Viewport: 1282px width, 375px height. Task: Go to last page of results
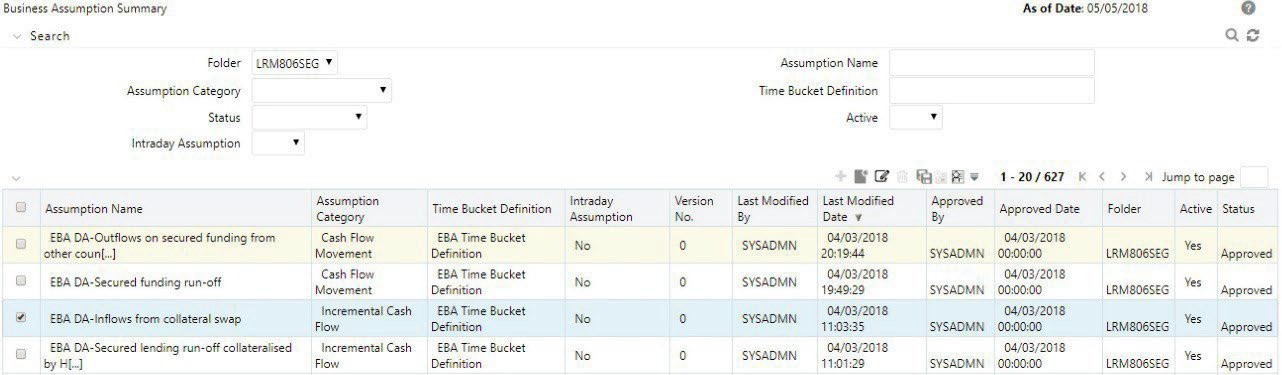point(1148,177)
